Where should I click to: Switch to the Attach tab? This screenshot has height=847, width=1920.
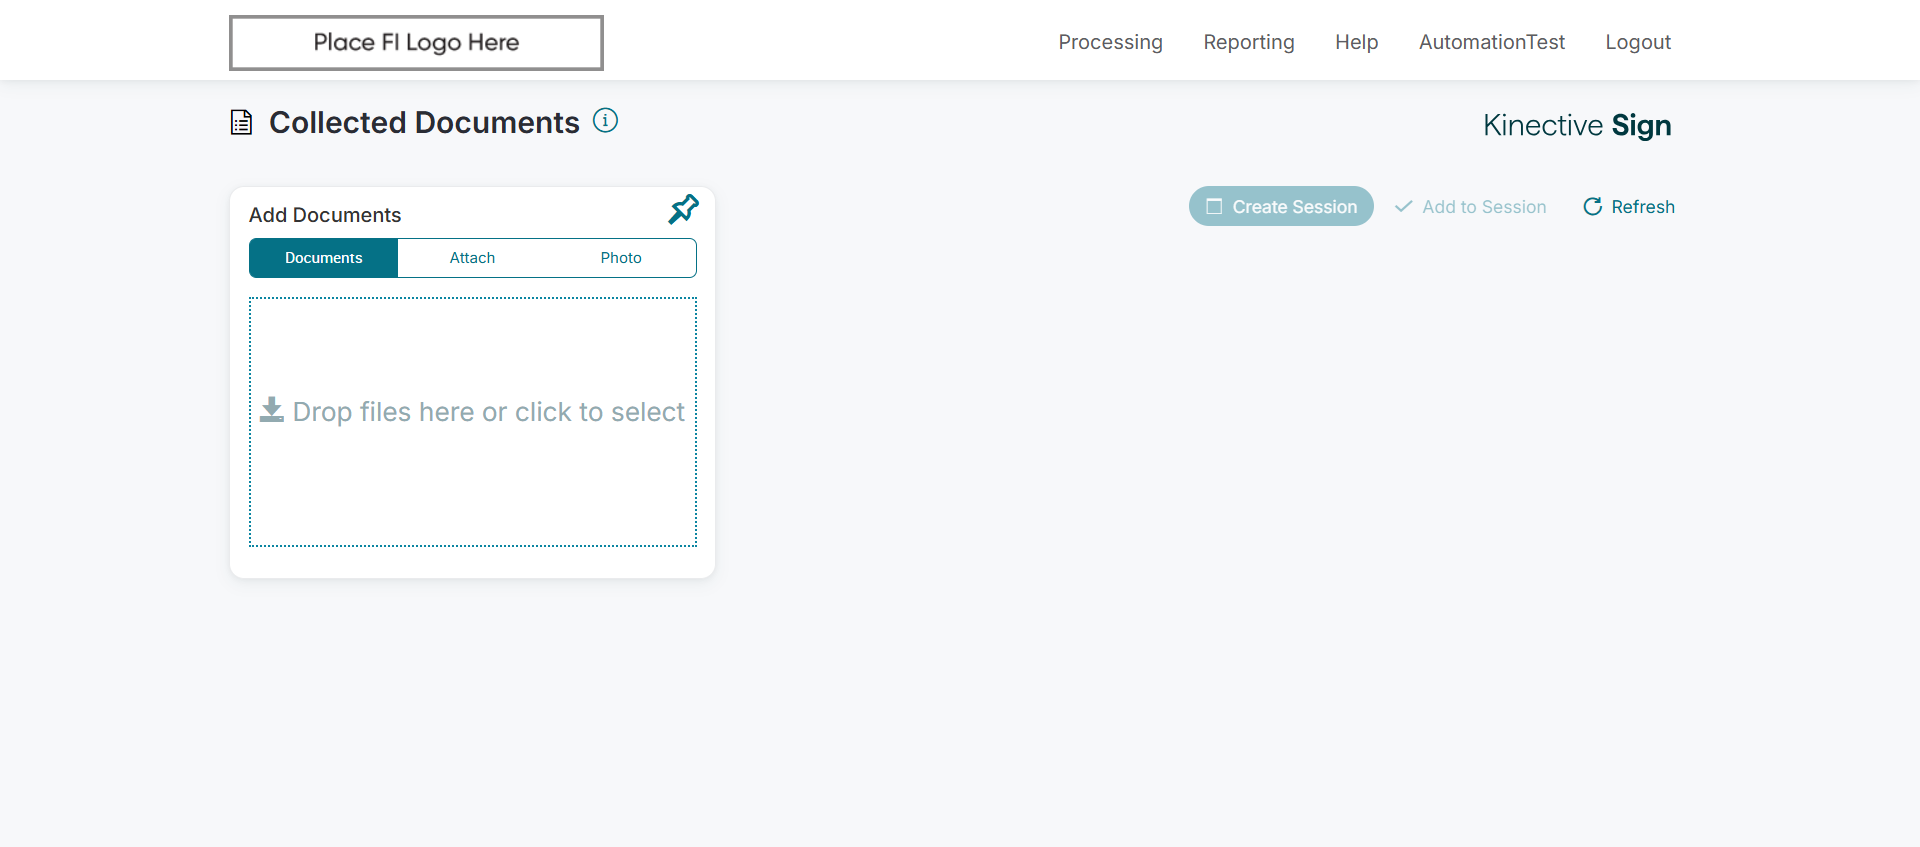pyautogui.click(x=472, y=258)
